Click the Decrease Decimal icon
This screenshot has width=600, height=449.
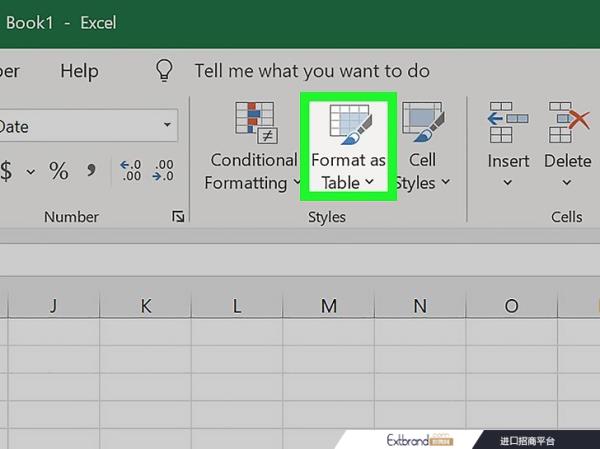pyautogui.click(x=161, y=171)
